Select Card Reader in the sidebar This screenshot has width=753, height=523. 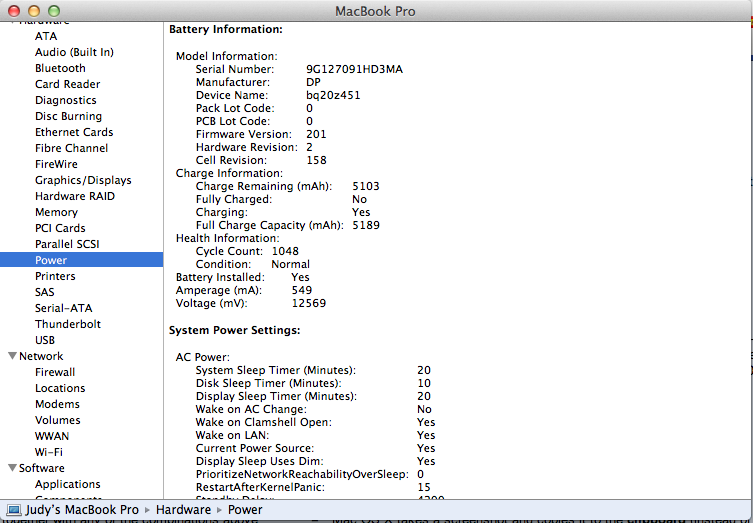(x=67, y=84)
